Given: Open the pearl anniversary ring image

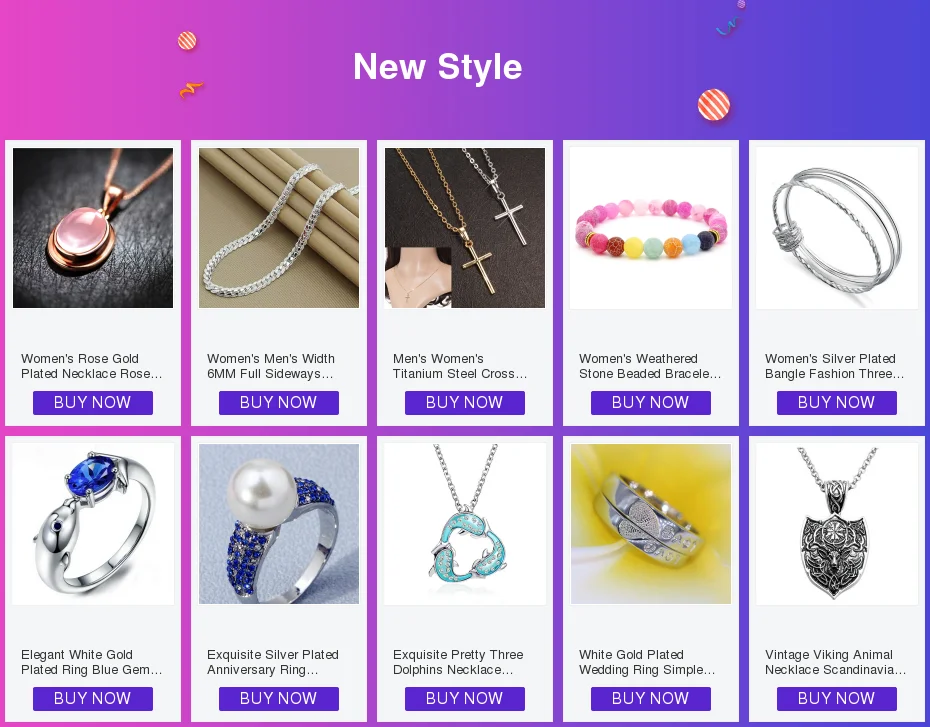Looking at the screenshot, I should pyautogui.click(x=279, y=524).
